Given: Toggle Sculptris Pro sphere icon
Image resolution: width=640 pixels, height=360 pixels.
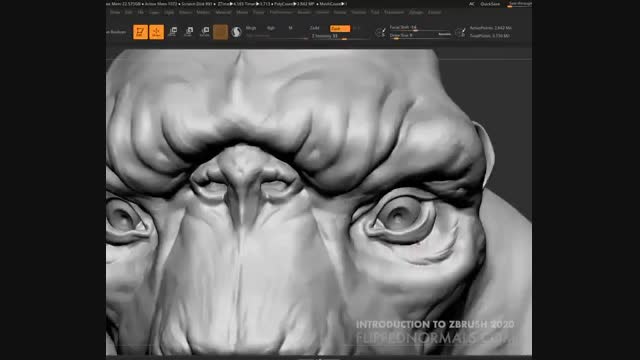Looking at the screenshot, I should [236, 32].
